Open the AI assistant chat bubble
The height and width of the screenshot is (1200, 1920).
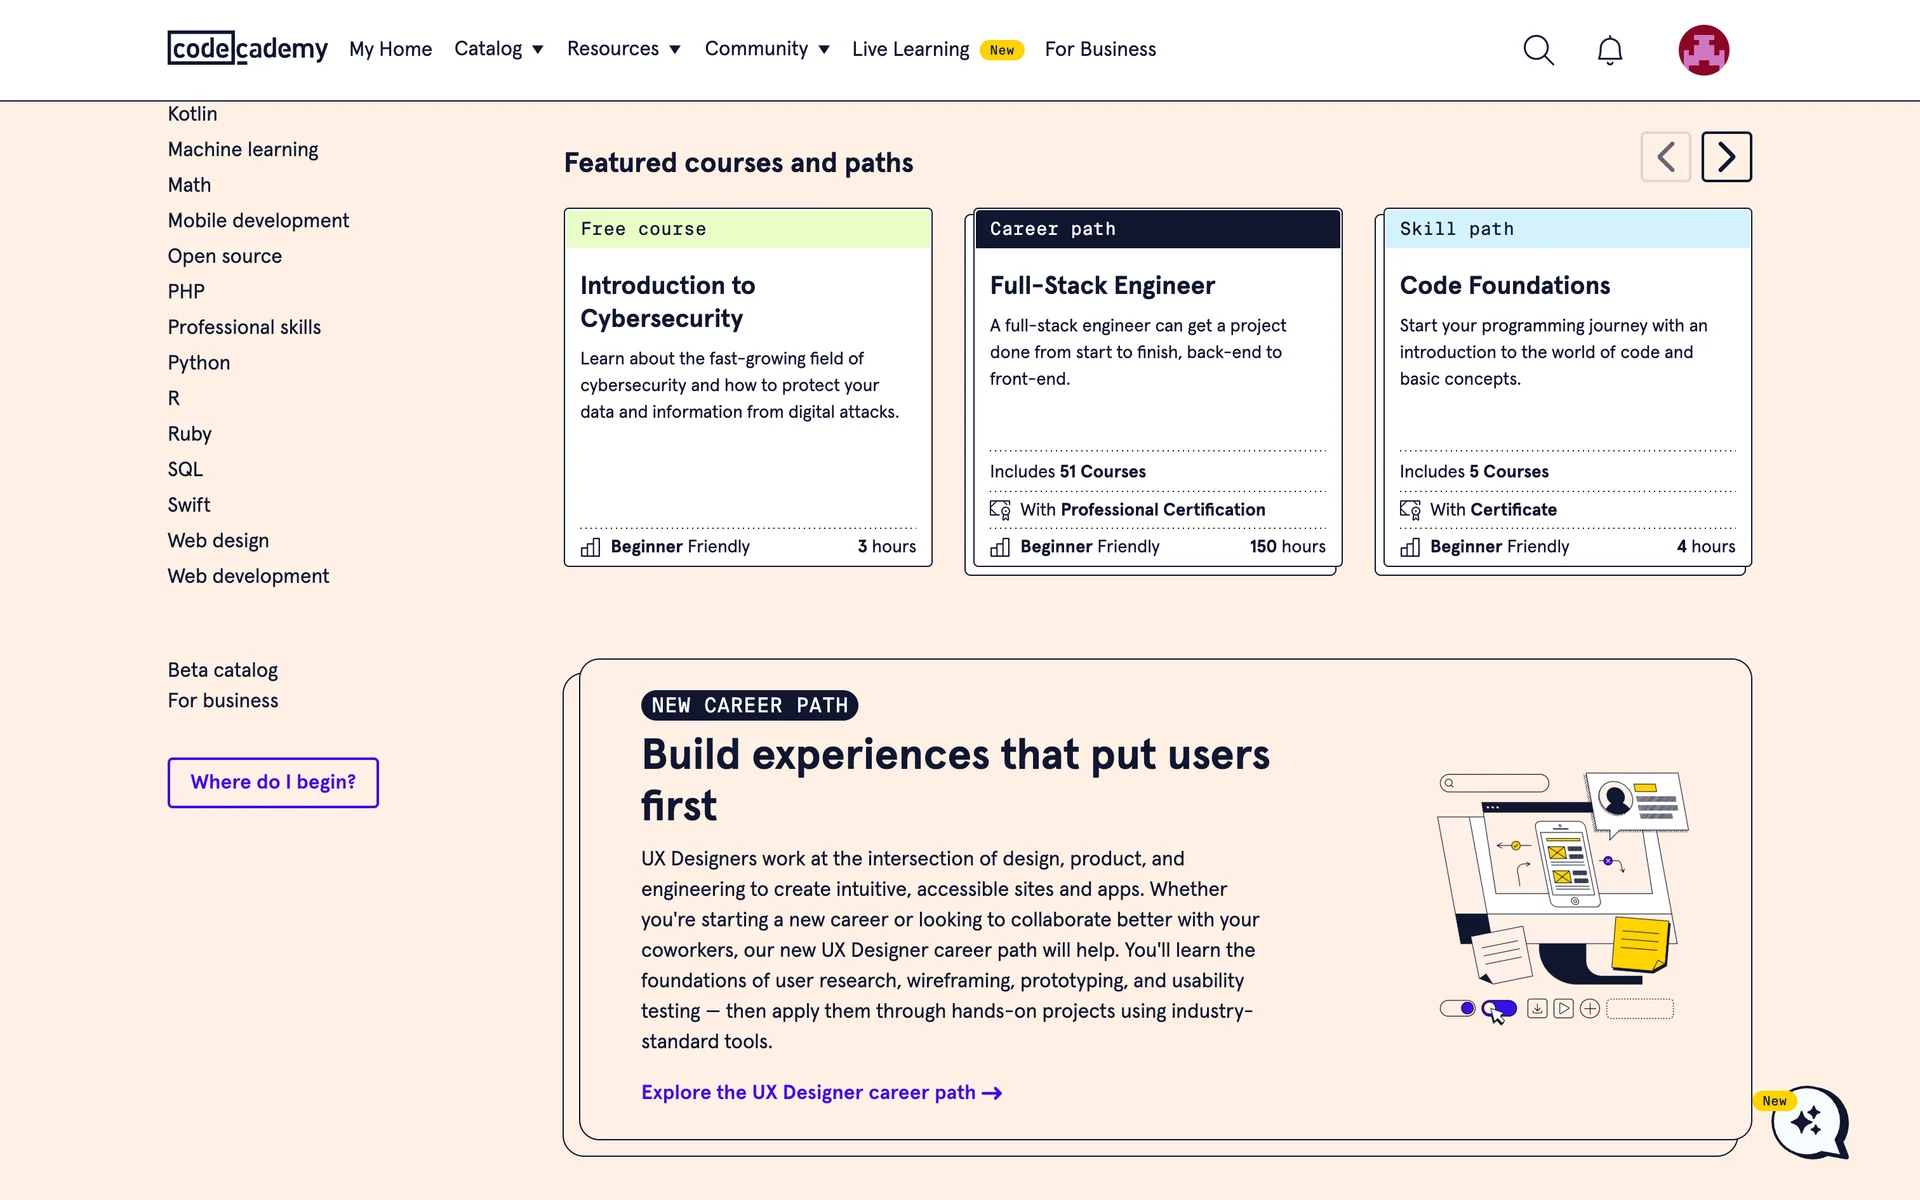click(1808, 1122)
